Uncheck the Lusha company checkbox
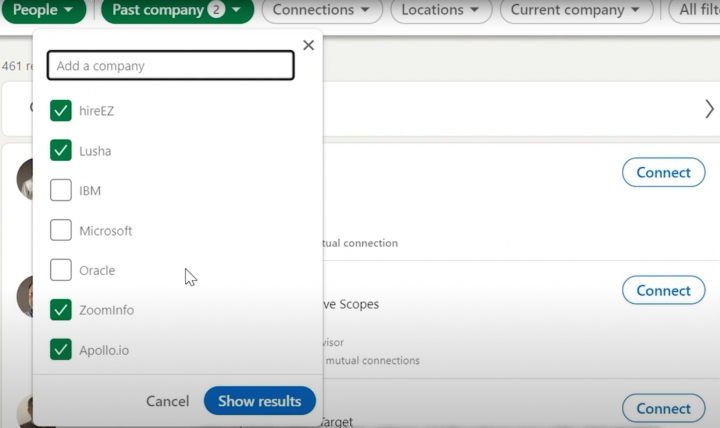The width and height of the screenshot is (720, 428). point(61,151)
